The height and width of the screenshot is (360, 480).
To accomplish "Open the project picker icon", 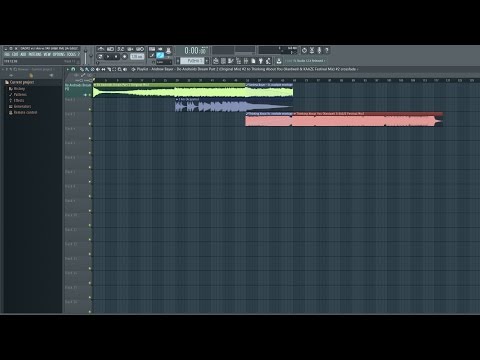I will 253,61.
